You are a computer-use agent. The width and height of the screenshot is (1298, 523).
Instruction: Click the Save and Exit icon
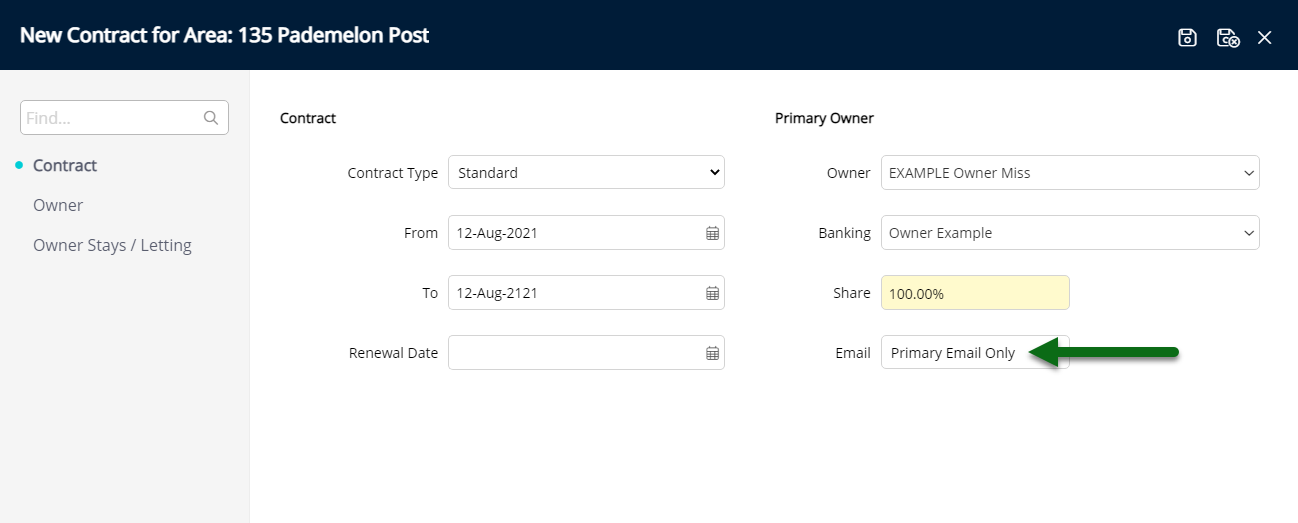coord(1228,38)
